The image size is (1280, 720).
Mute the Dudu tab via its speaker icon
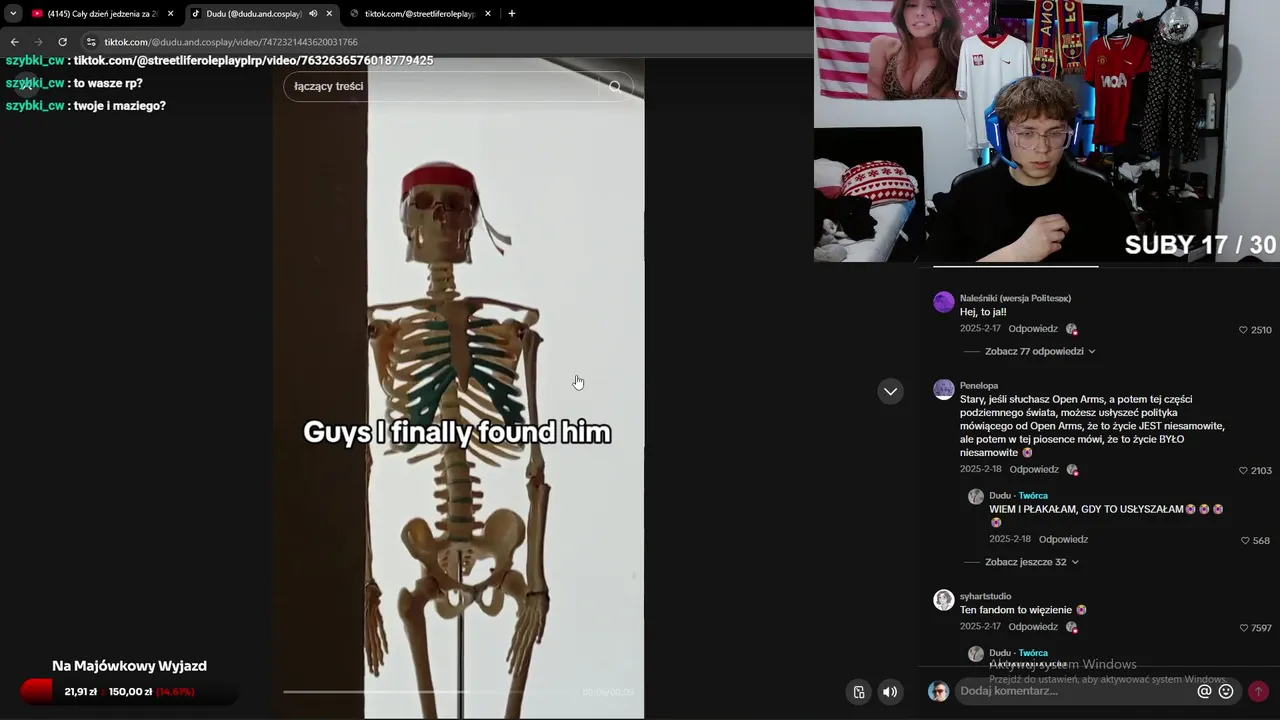[x=313, y=14]
